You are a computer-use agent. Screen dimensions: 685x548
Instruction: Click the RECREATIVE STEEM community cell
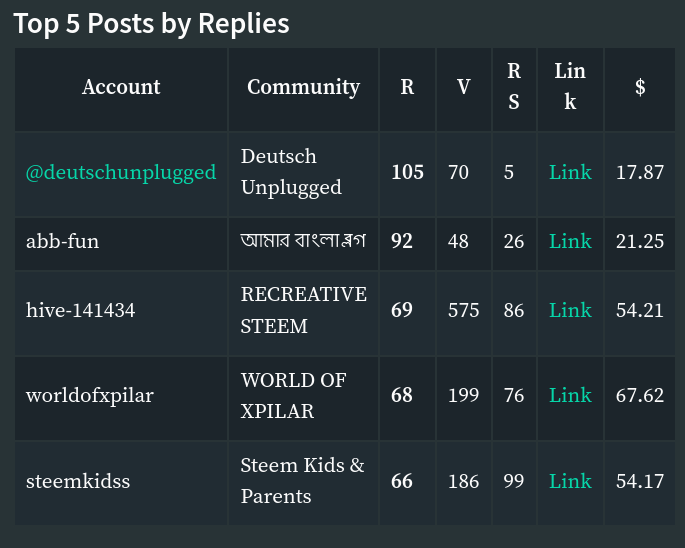pyautogui.click(x=303, y=310)
